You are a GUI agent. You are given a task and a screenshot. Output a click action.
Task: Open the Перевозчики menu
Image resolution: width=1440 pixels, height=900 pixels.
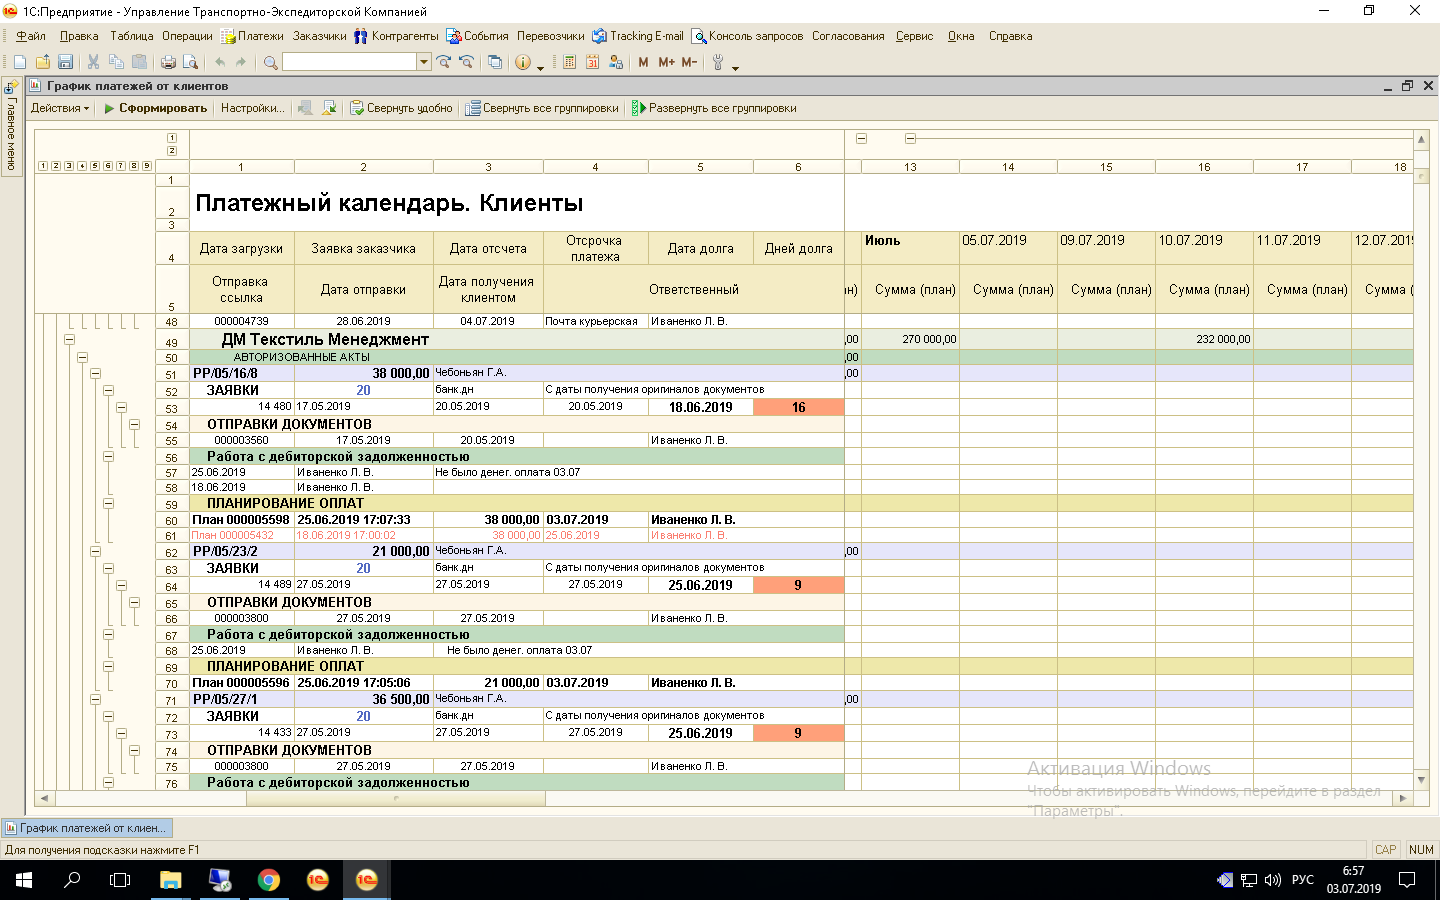pyautogui.click(x=550, y=36)
